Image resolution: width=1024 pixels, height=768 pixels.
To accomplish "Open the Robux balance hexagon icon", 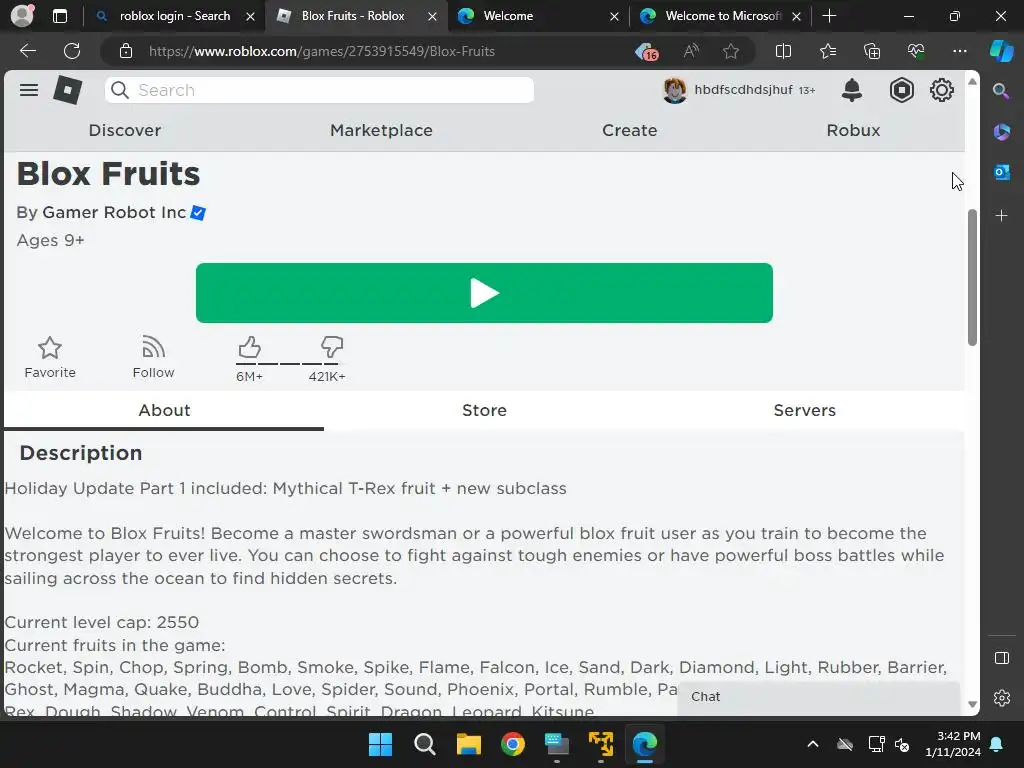I will pyautogui.click(x=901, y=90).
